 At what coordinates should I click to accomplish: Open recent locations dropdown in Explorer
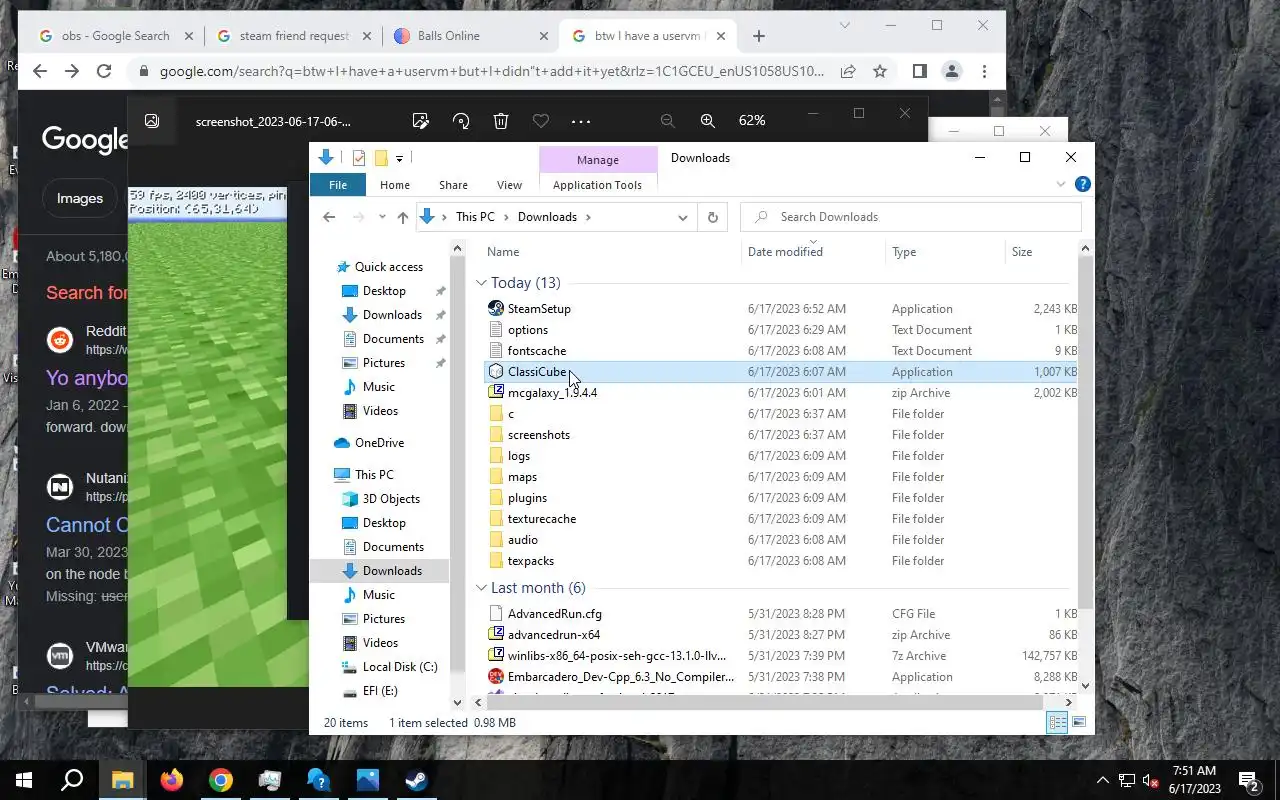pos(381,217)
